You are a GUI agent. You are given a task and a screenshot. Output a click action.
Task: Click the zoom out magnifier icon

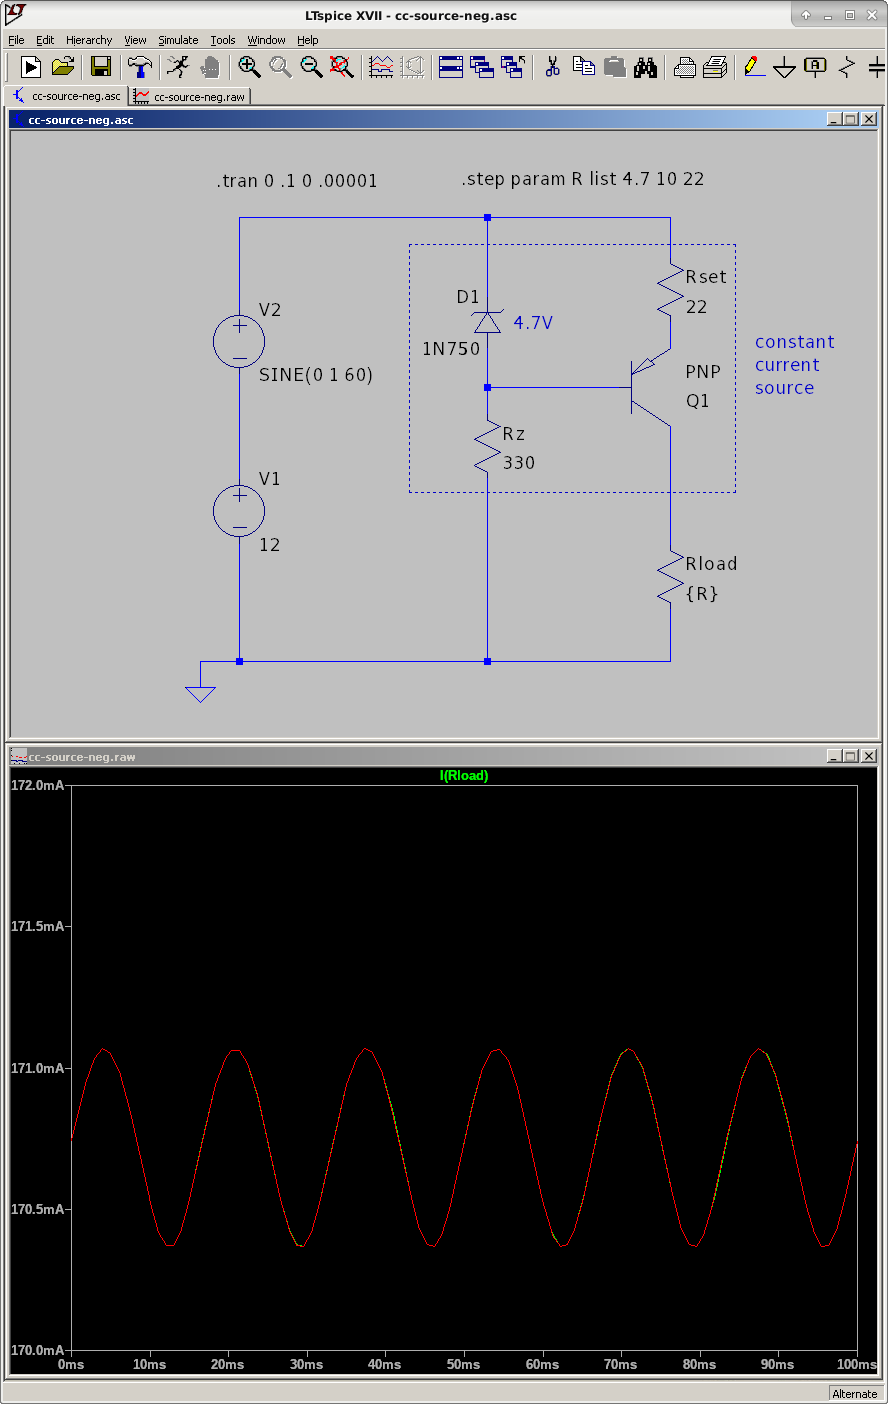coord(311,67)
